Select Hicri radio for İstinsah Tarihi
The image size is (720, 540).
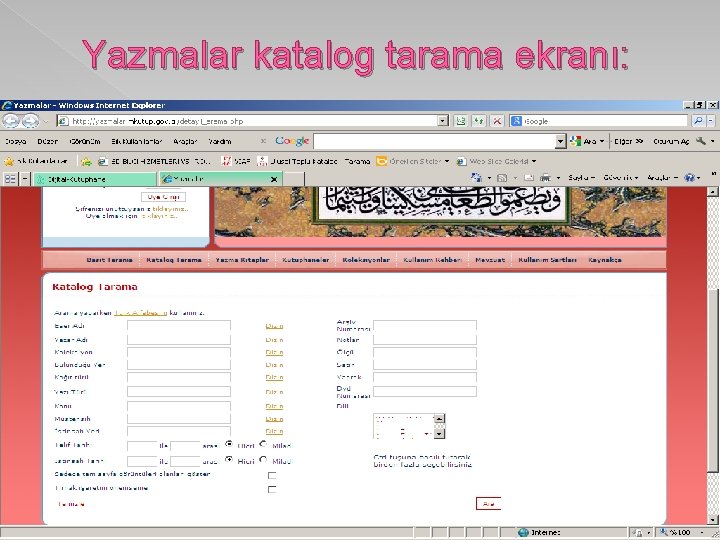click(x=229, y=460)
